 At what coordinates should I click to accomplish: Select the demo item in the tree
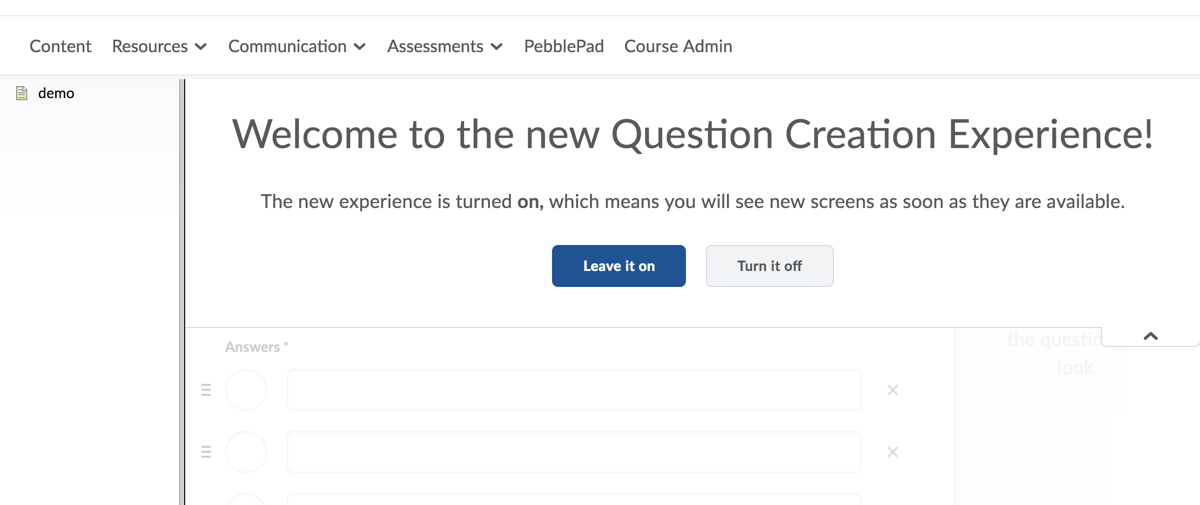tap(56, 93)
